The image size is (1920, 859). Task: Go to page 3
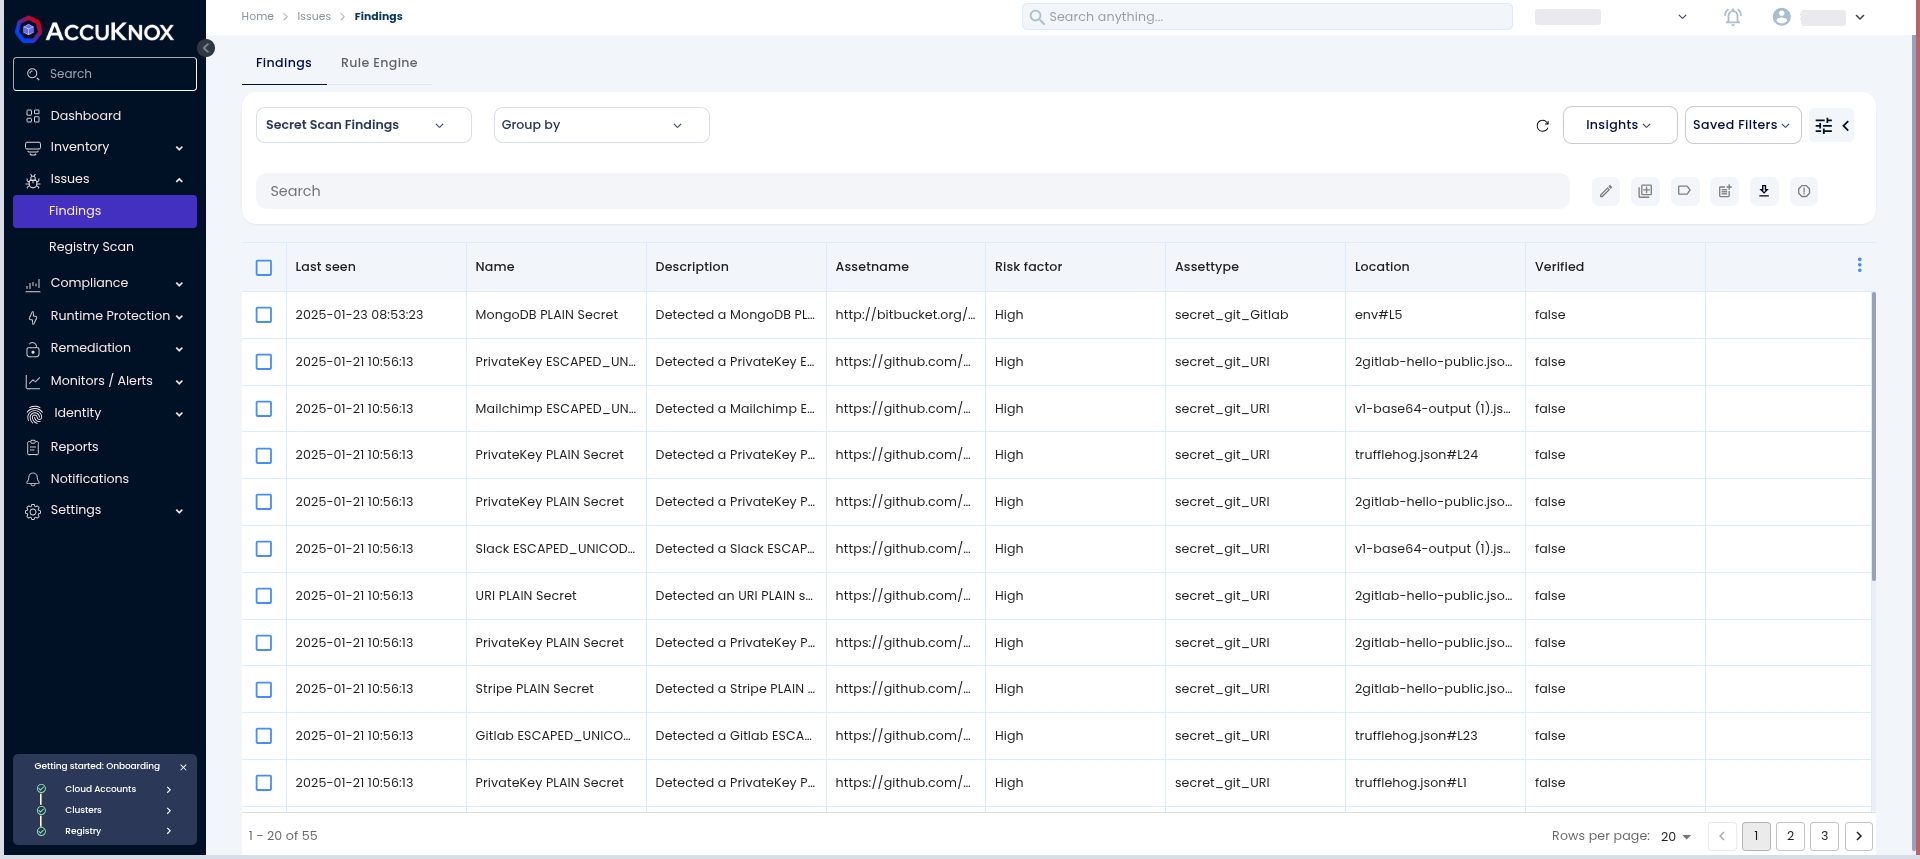[x=1824, y=836]
